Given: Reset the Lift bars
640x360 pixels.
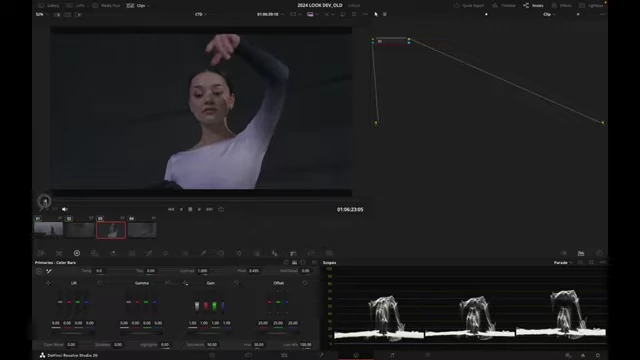Looking at the screenshot, I should [100, 283].
